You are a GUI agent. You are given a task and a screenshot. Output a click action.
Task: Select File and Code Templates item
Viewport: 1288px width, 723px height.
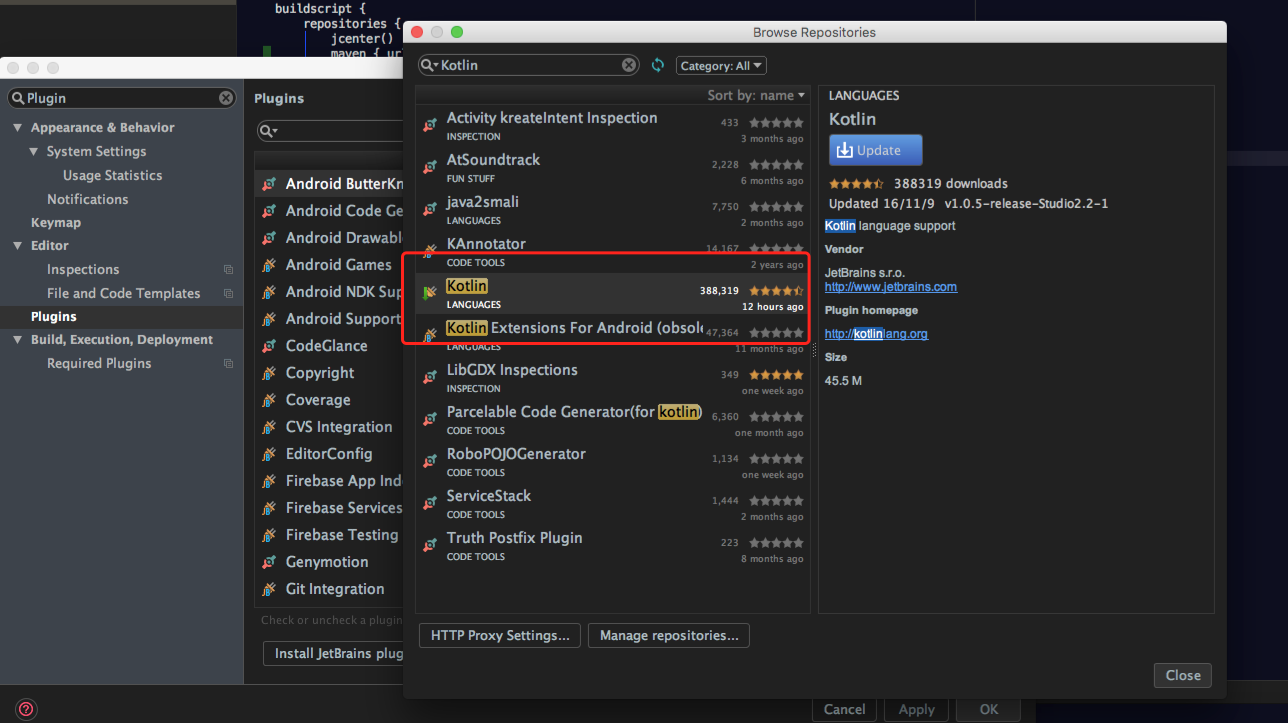pos(124,294)
